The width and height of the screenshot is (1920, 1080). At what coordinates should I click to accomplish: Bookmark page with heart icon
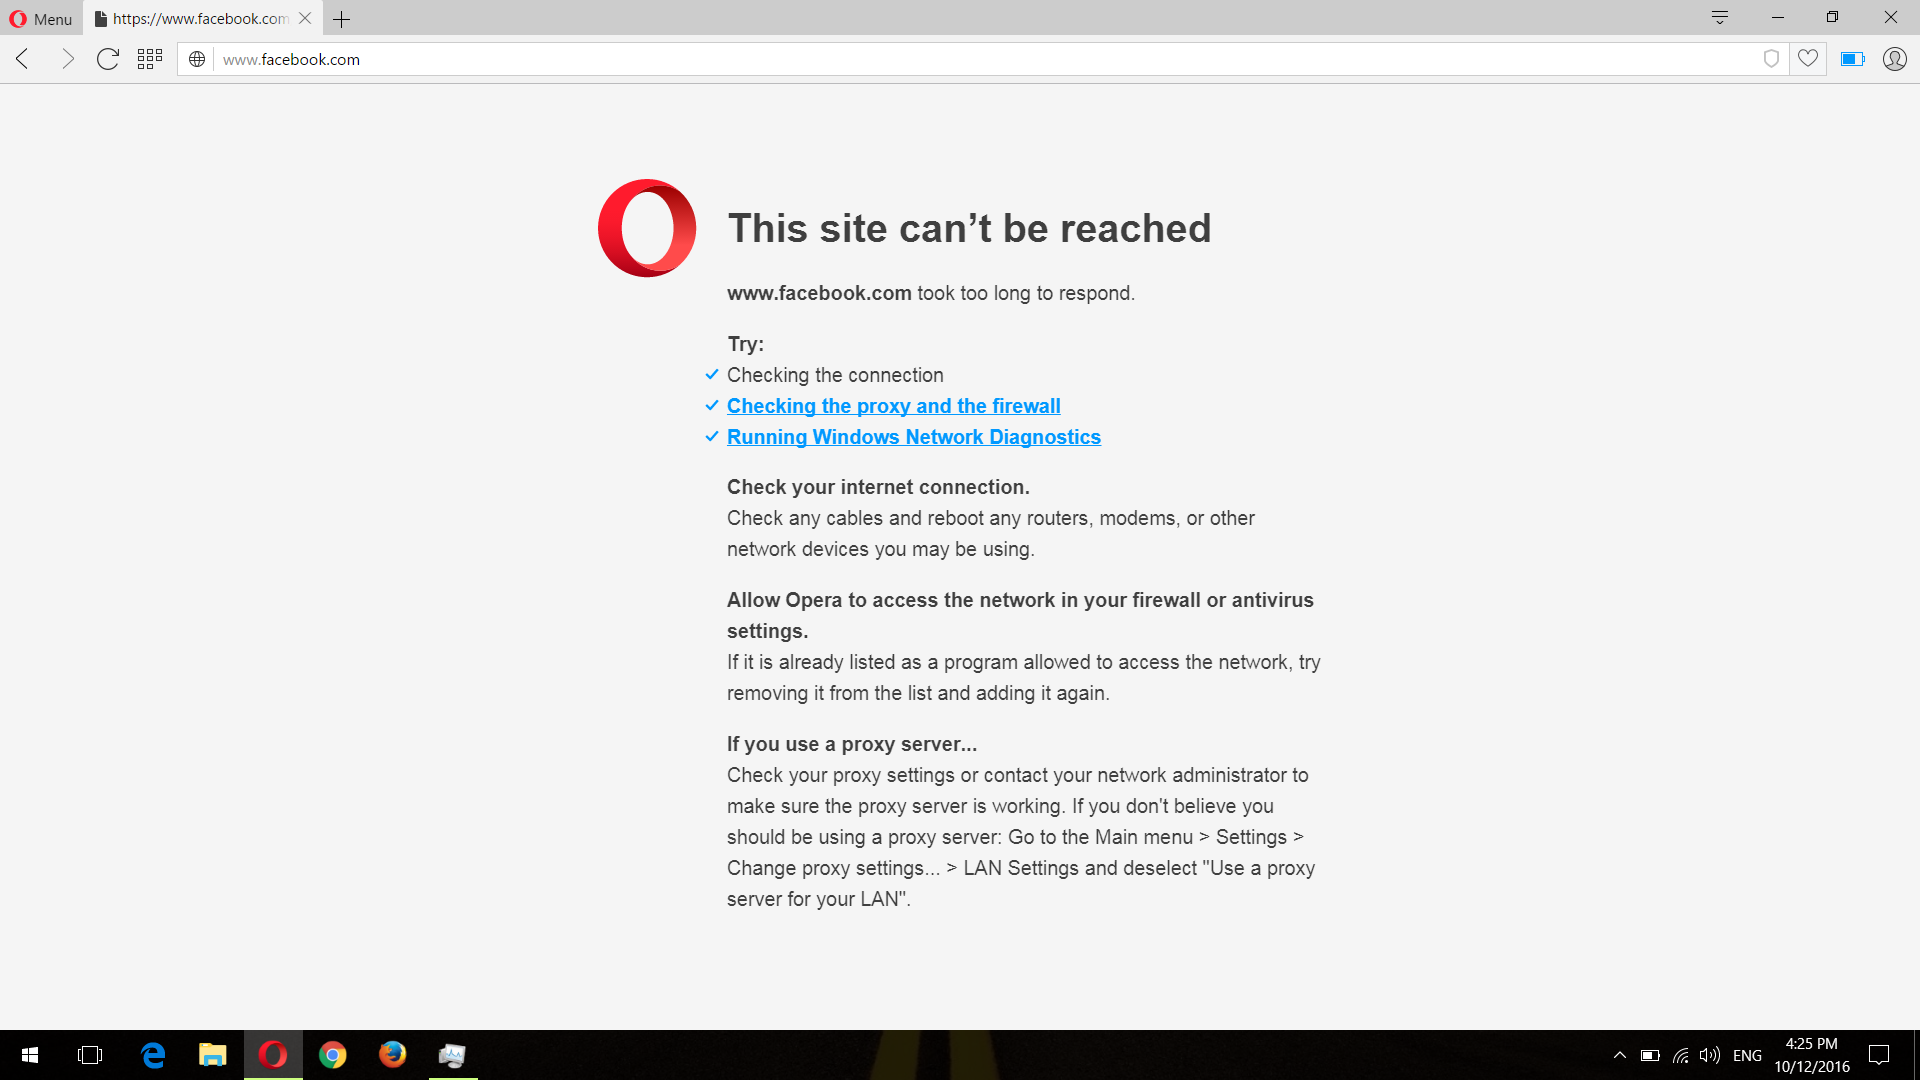click(x=1808, y=59)
